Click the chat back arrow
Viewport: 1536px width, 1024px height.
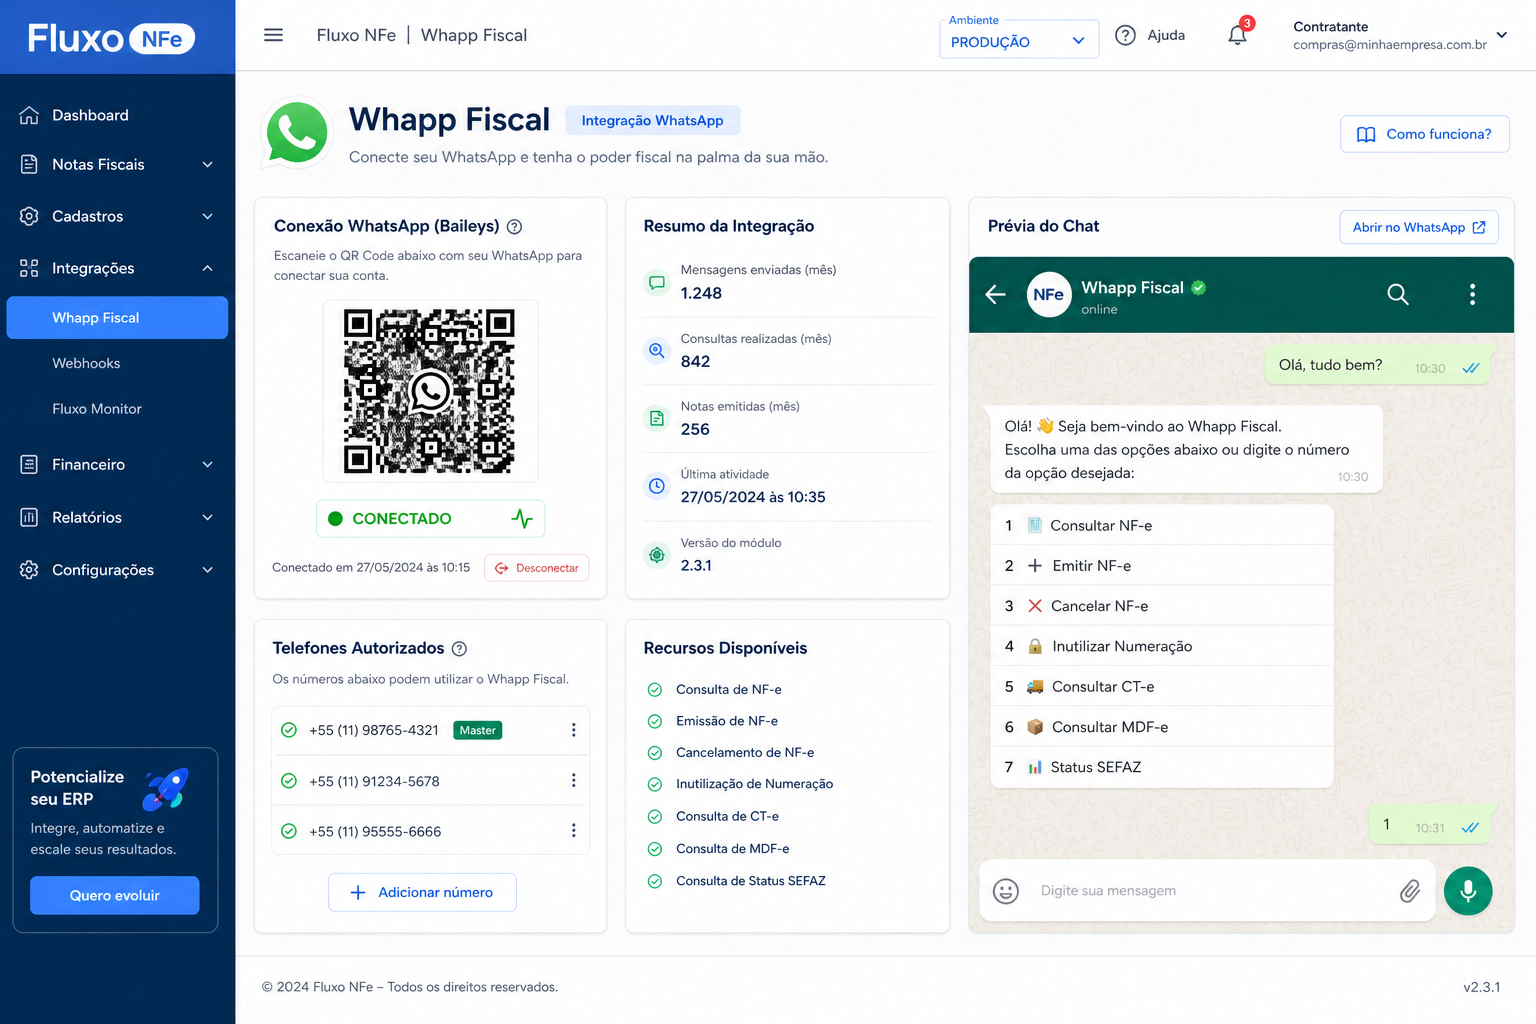click(995, 294)
